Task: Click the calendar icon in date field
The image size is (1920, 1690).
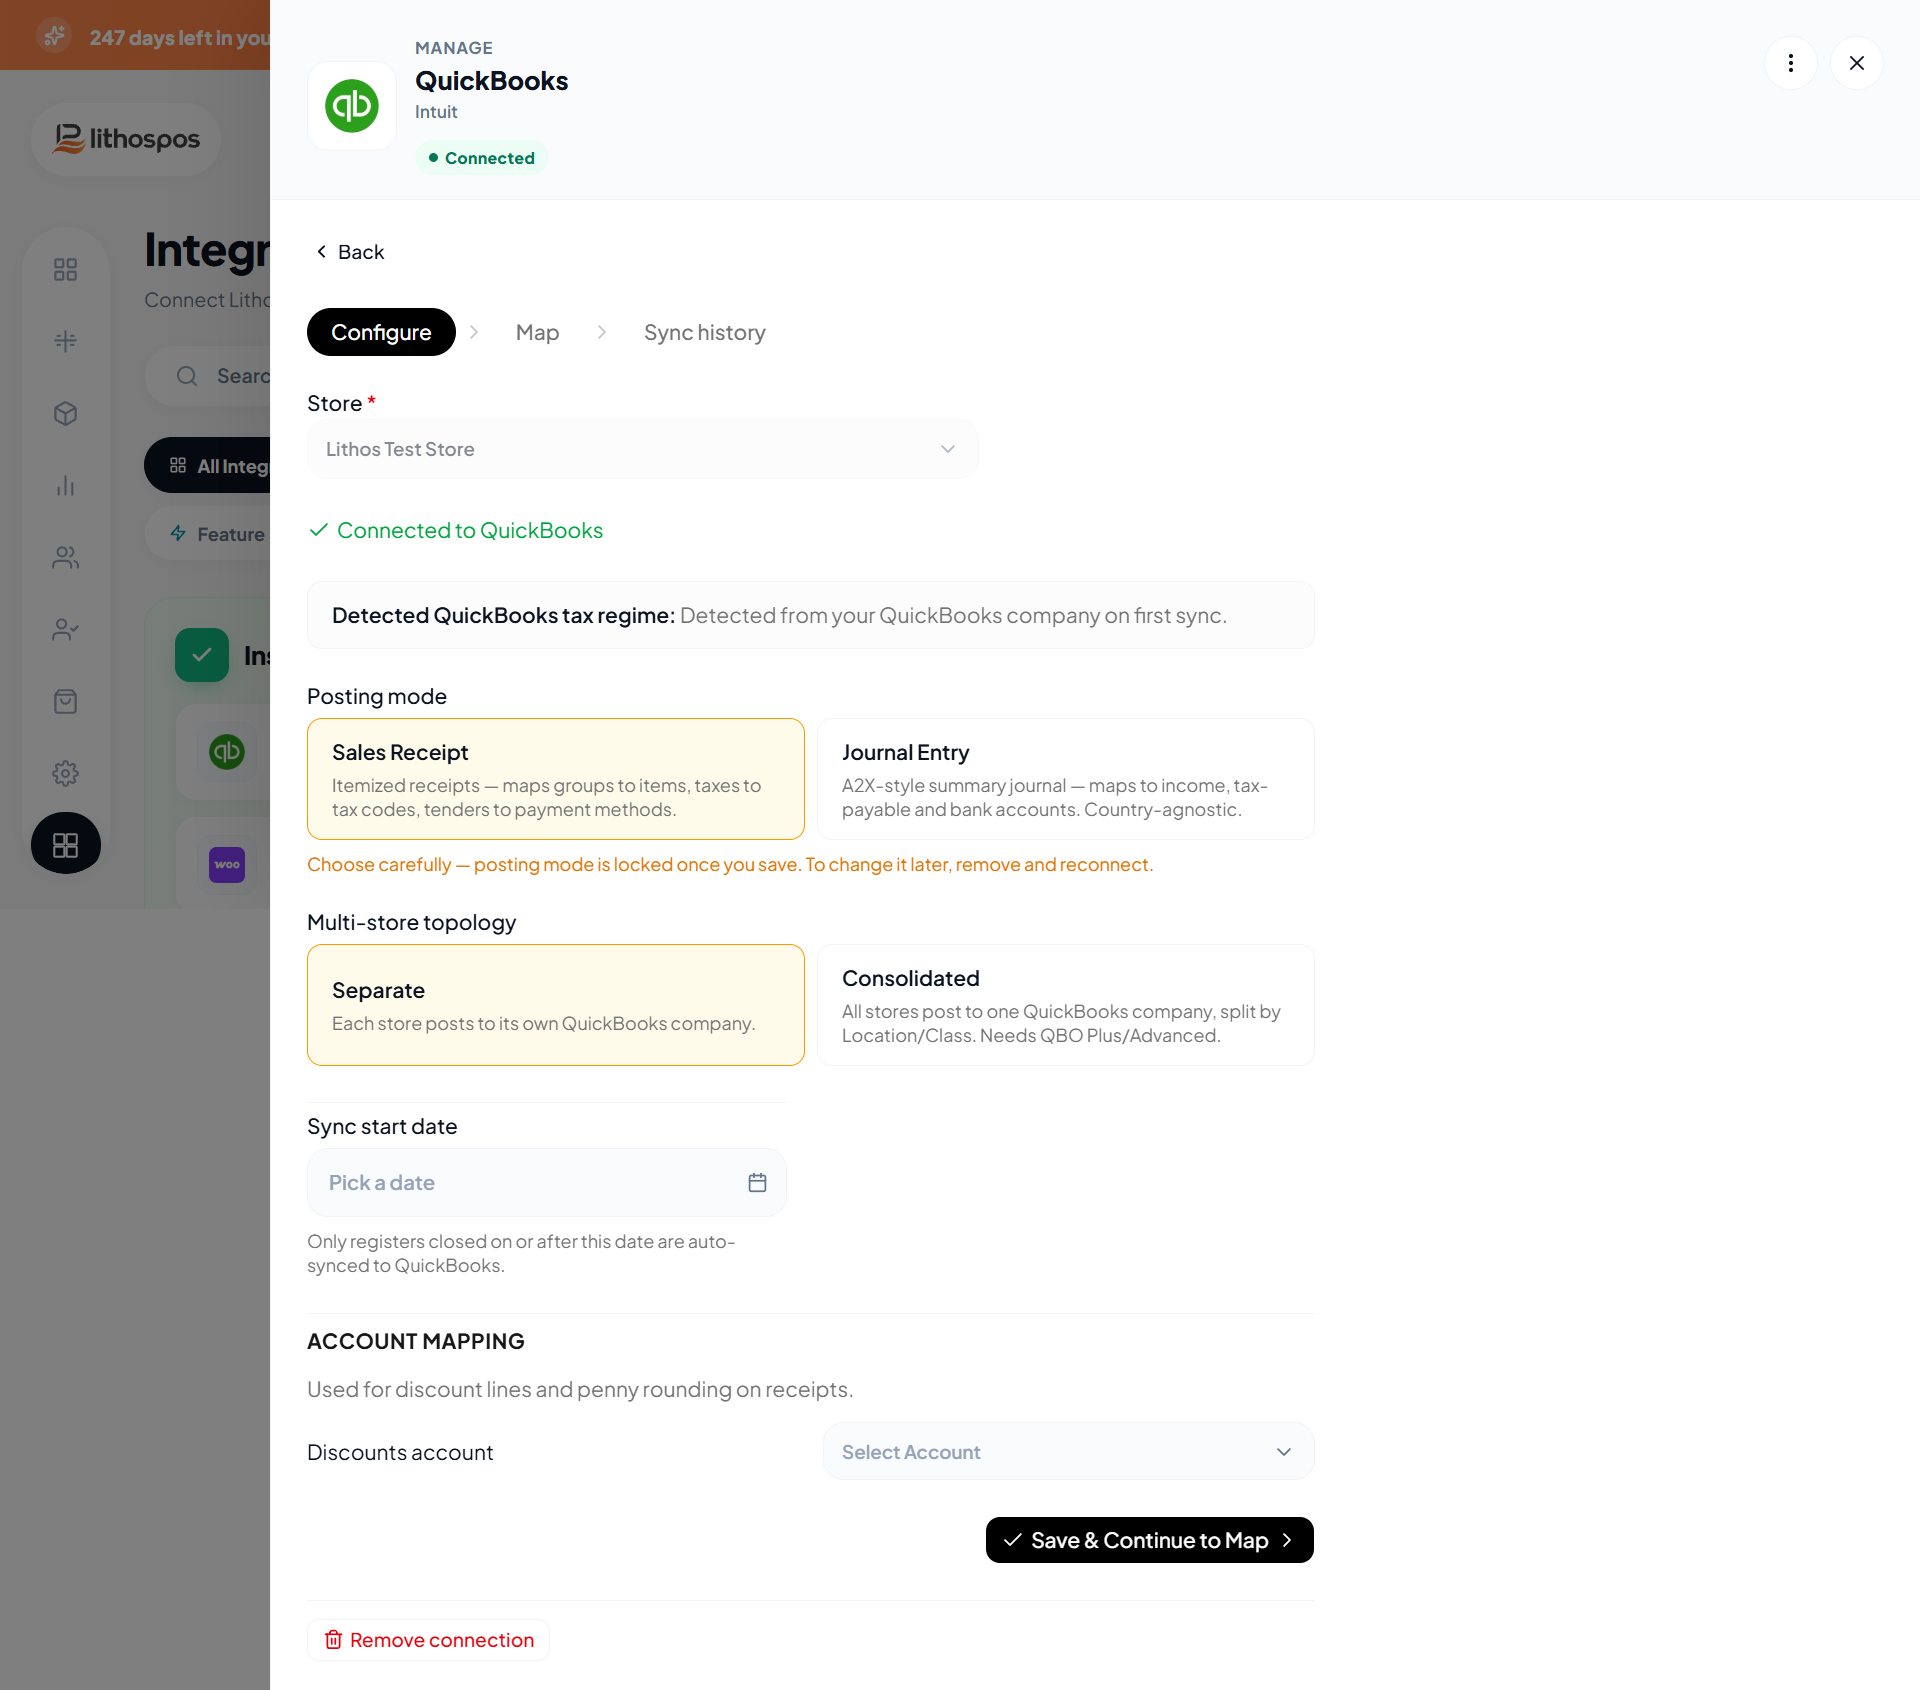Action: pos(757,1183)
